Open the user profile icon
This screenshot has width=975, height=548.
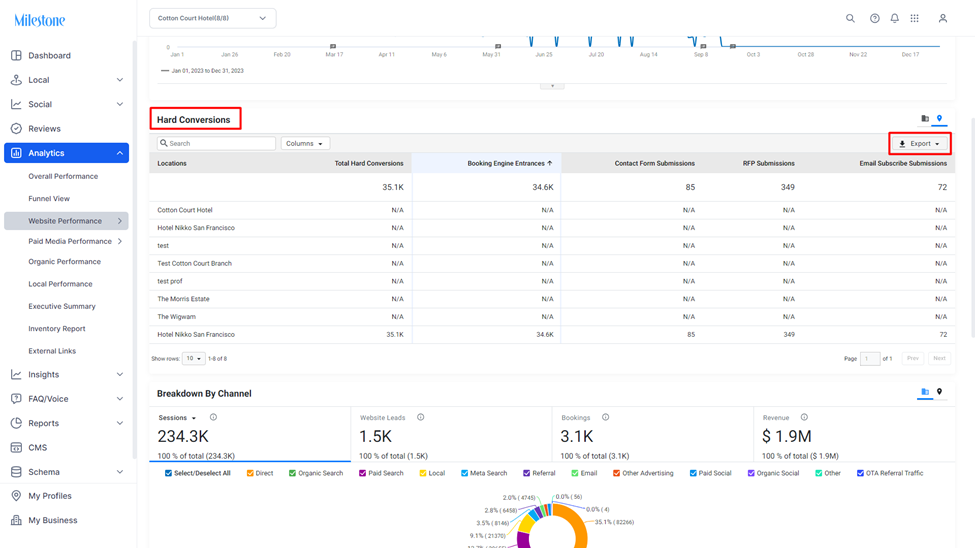(943, 18)
